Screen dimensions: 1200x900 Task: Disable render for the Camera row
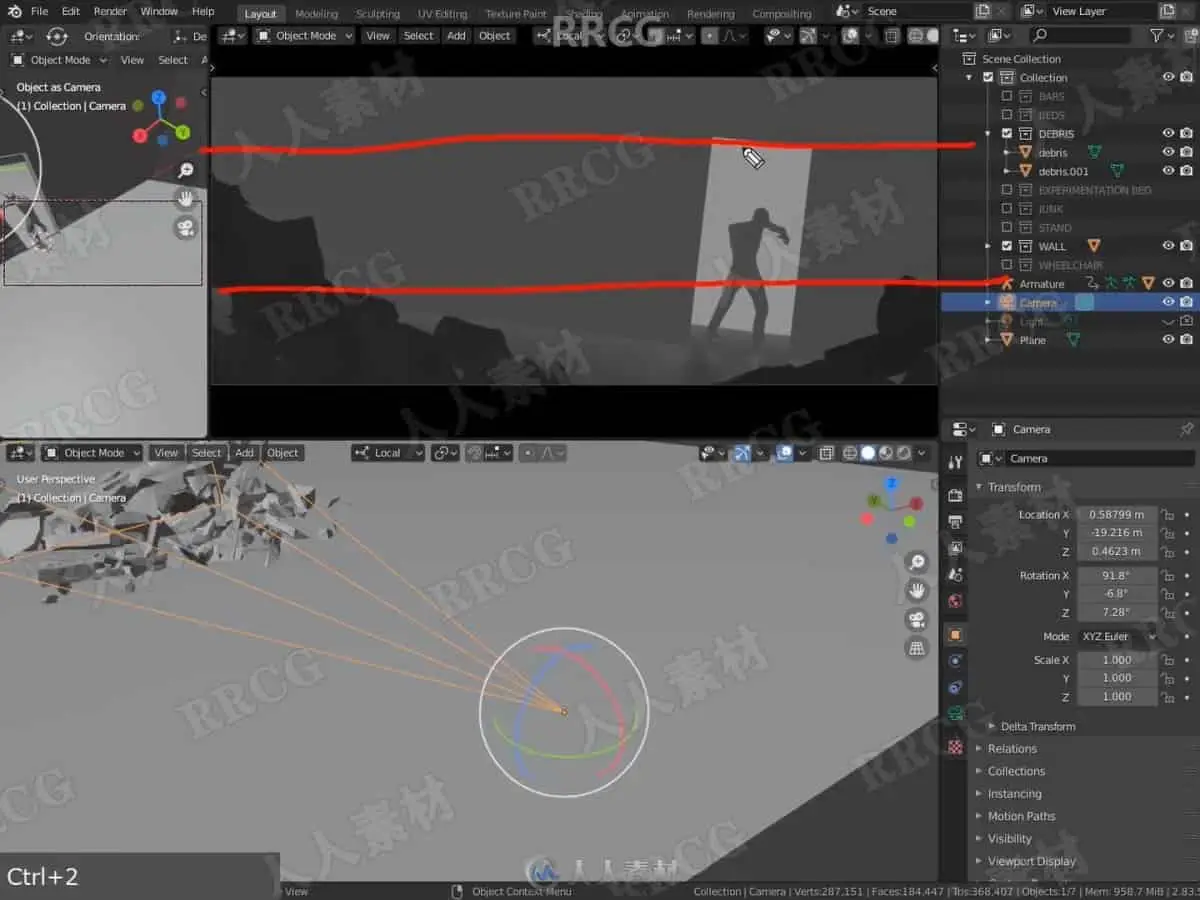point(1186,302)
